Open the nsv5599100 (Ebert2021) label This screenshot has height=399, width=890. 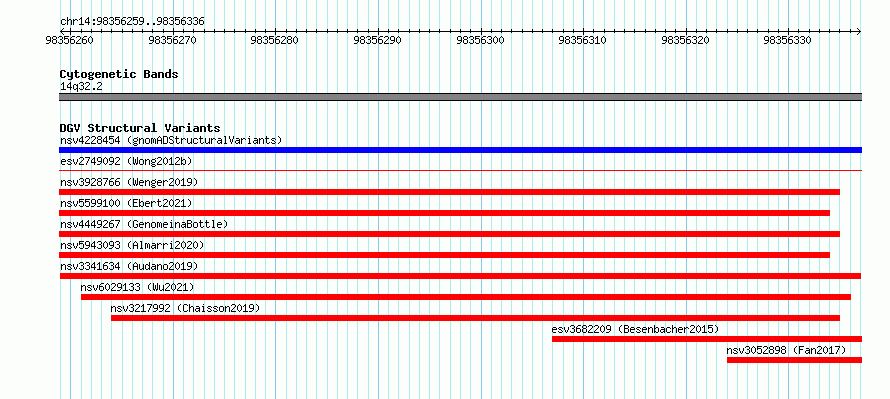126,203
